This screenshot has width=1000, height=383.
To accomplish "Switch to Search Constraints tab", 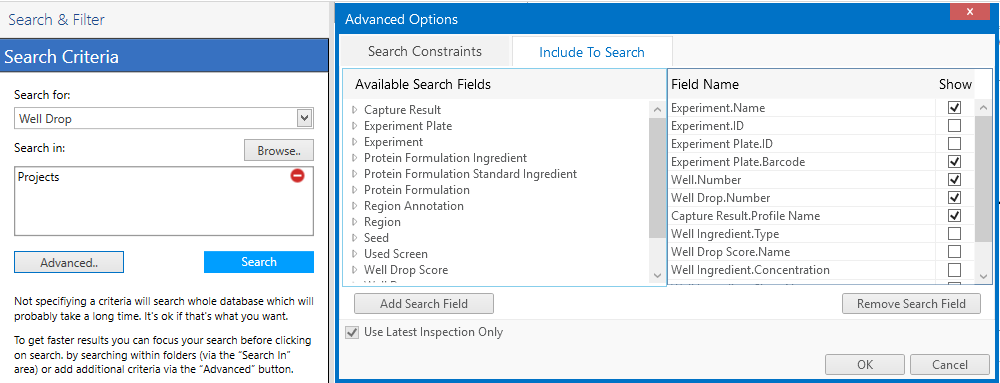I will [x=425, y=52].
